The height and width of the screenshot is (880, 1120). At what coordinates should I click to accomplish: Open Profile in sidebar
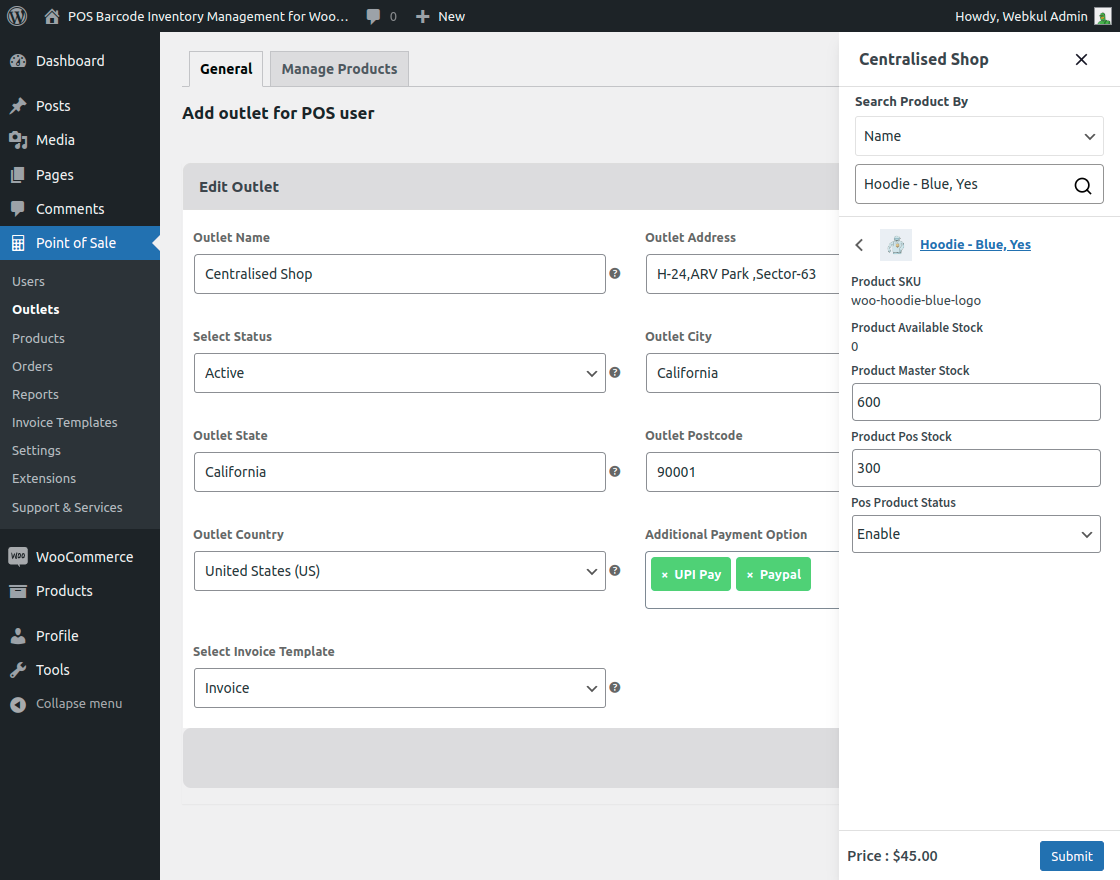tap(57, 636)
